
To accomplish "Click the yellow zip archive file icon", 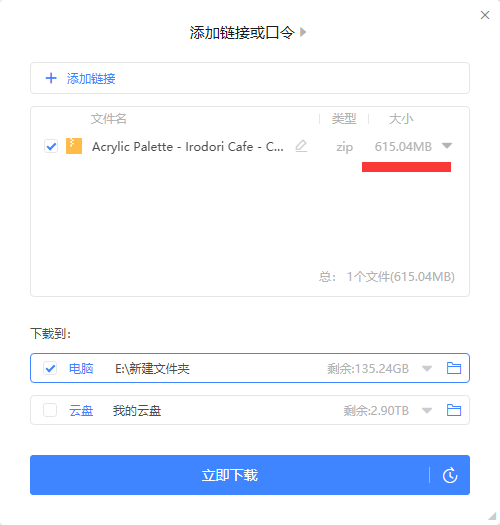I will (74, 146).
